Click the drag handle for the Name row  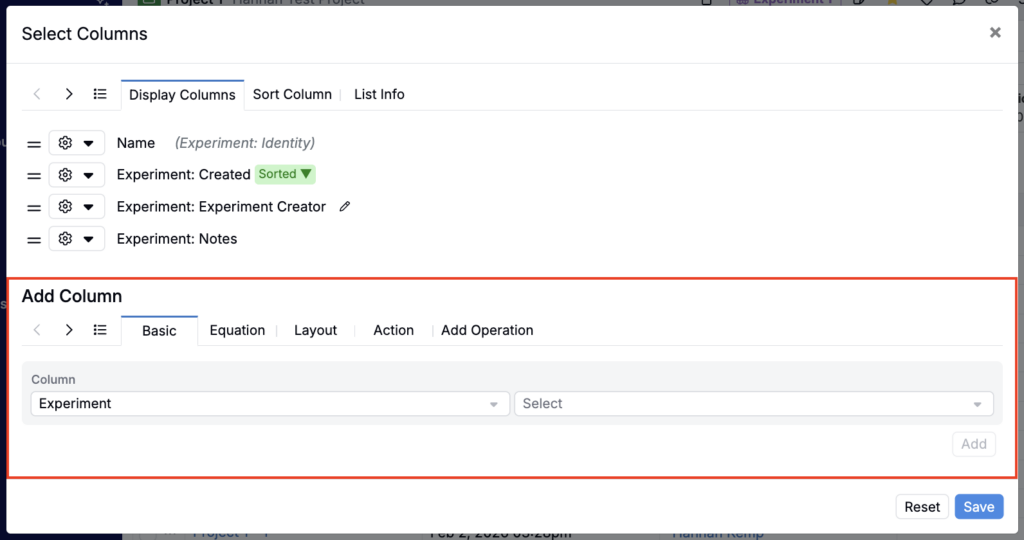34,144
